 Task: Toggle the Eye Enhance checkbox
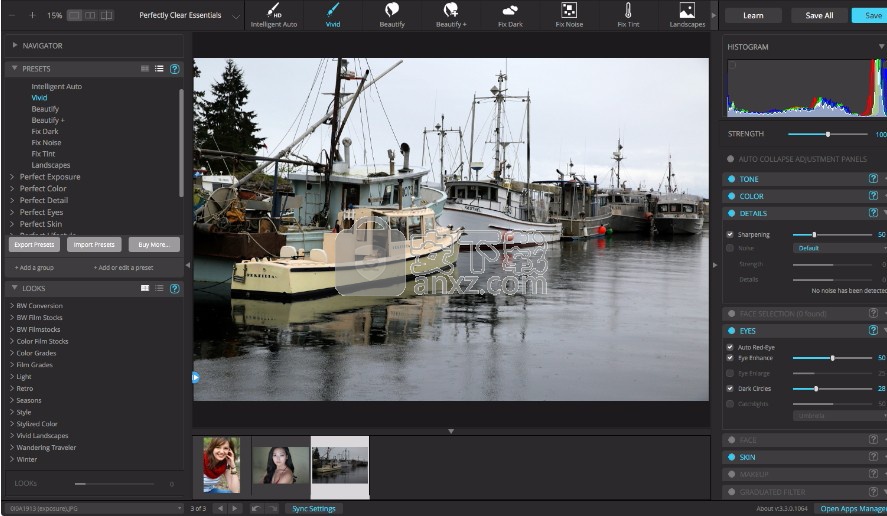pos(730,358)
